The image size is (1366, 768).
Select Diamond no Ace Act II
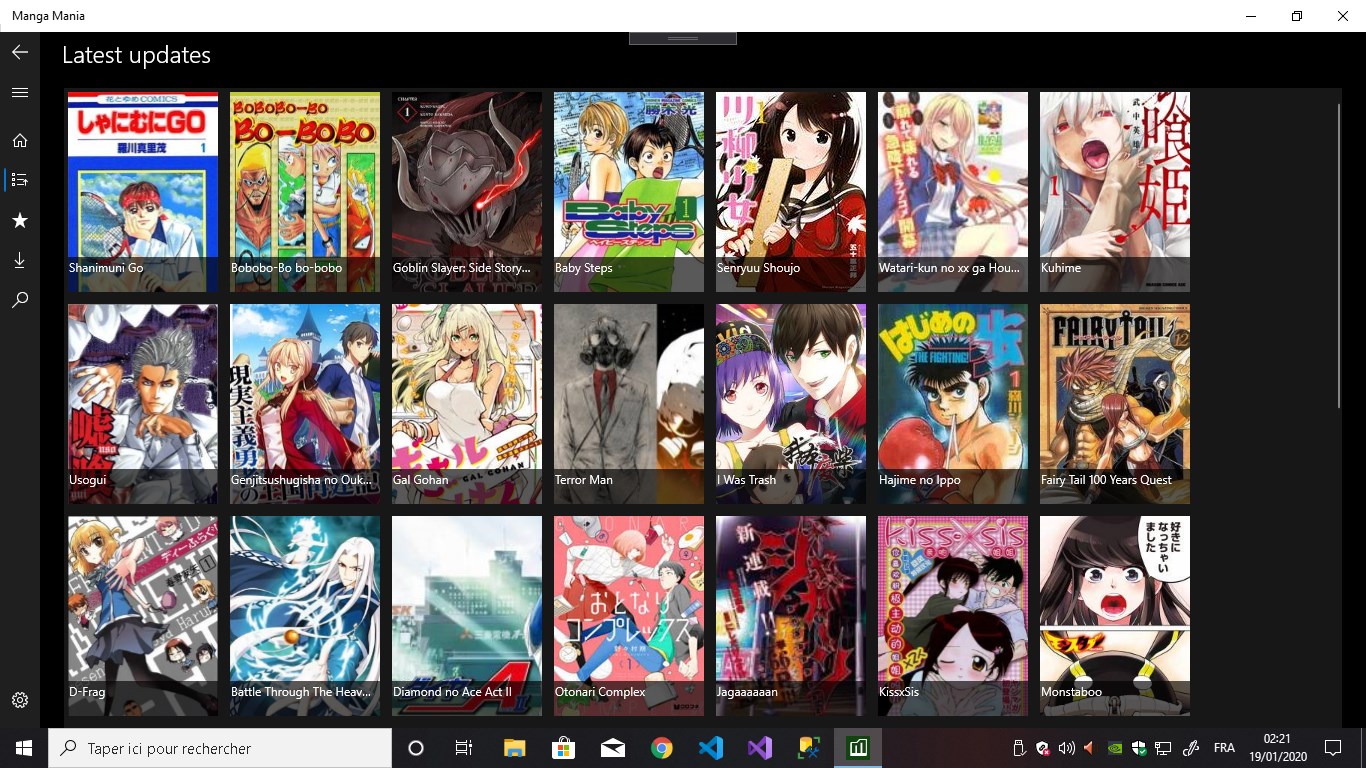pos(467,616)
